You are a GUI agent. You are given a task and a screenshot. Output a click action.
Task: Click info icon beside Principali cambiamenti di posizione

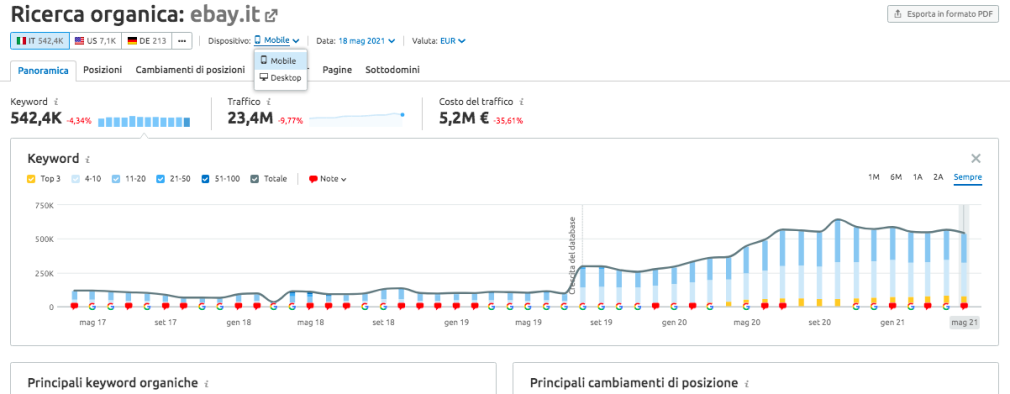(746, 384)
